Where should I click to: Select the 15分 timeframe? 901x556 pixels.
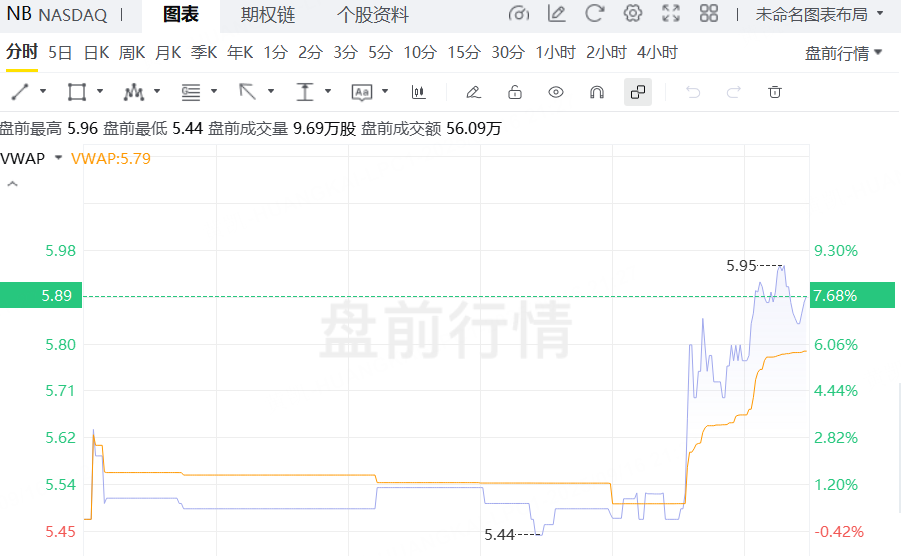(x=464, y=53)
